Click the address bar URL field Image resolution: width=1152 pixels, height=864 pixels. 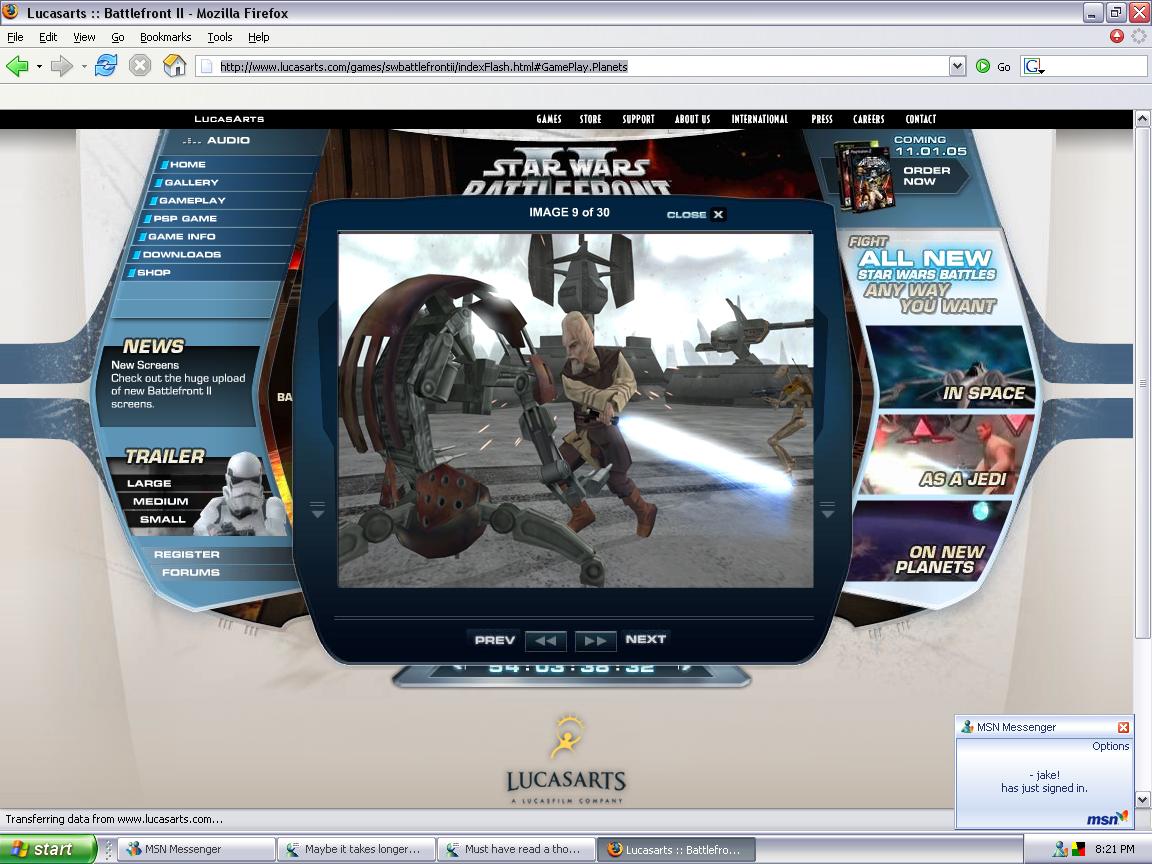(x=573, y=66)
